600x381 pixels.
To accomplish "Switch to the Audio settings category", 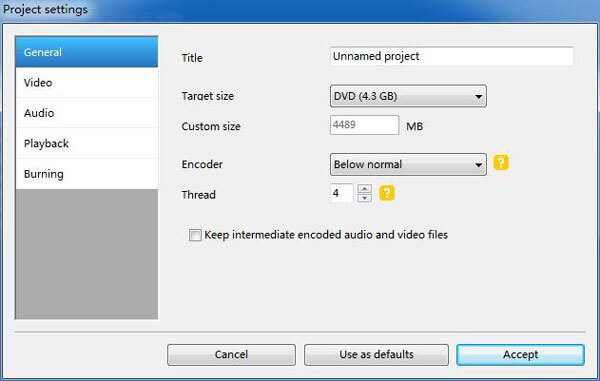I will tap(87, 113).
